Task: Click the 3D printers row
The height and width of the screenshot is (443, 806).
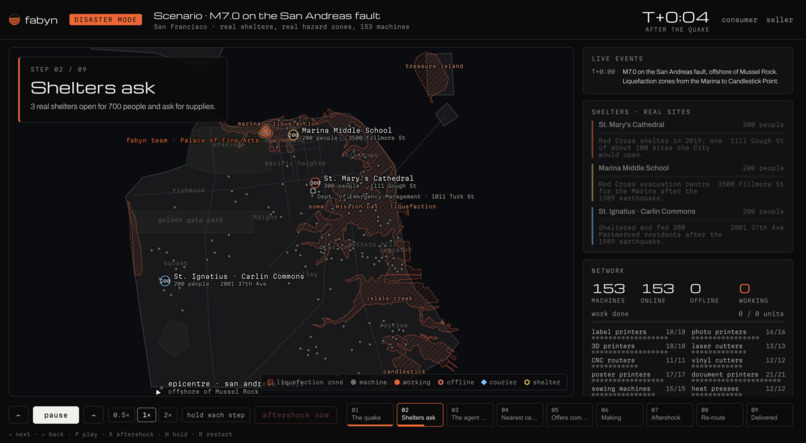Action: pos(638,348)
